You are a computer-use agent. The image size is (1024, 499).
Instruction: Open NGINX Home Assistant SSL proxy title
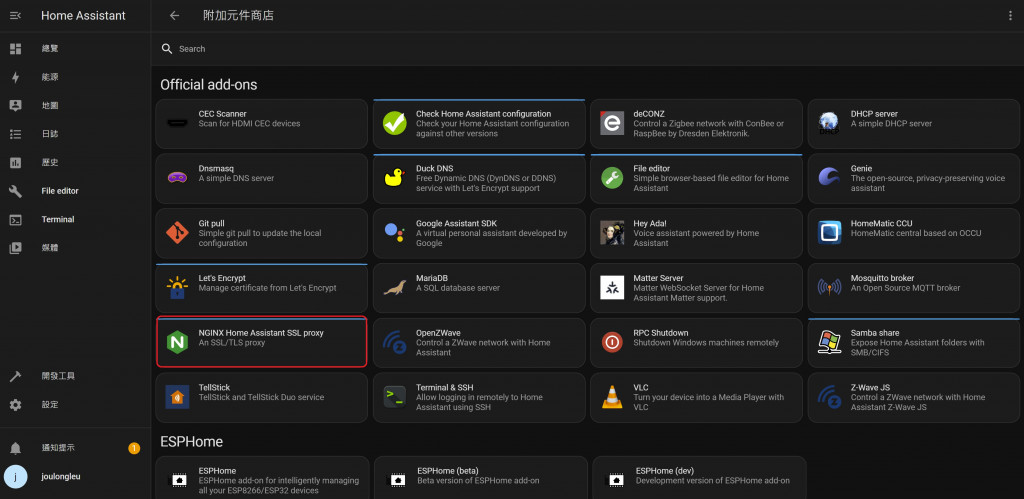[x=261, y=333]
